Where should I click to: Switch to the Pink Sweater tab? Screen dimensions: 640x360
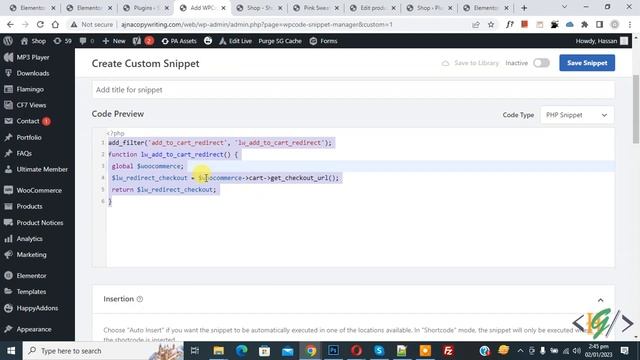[316, 8]
